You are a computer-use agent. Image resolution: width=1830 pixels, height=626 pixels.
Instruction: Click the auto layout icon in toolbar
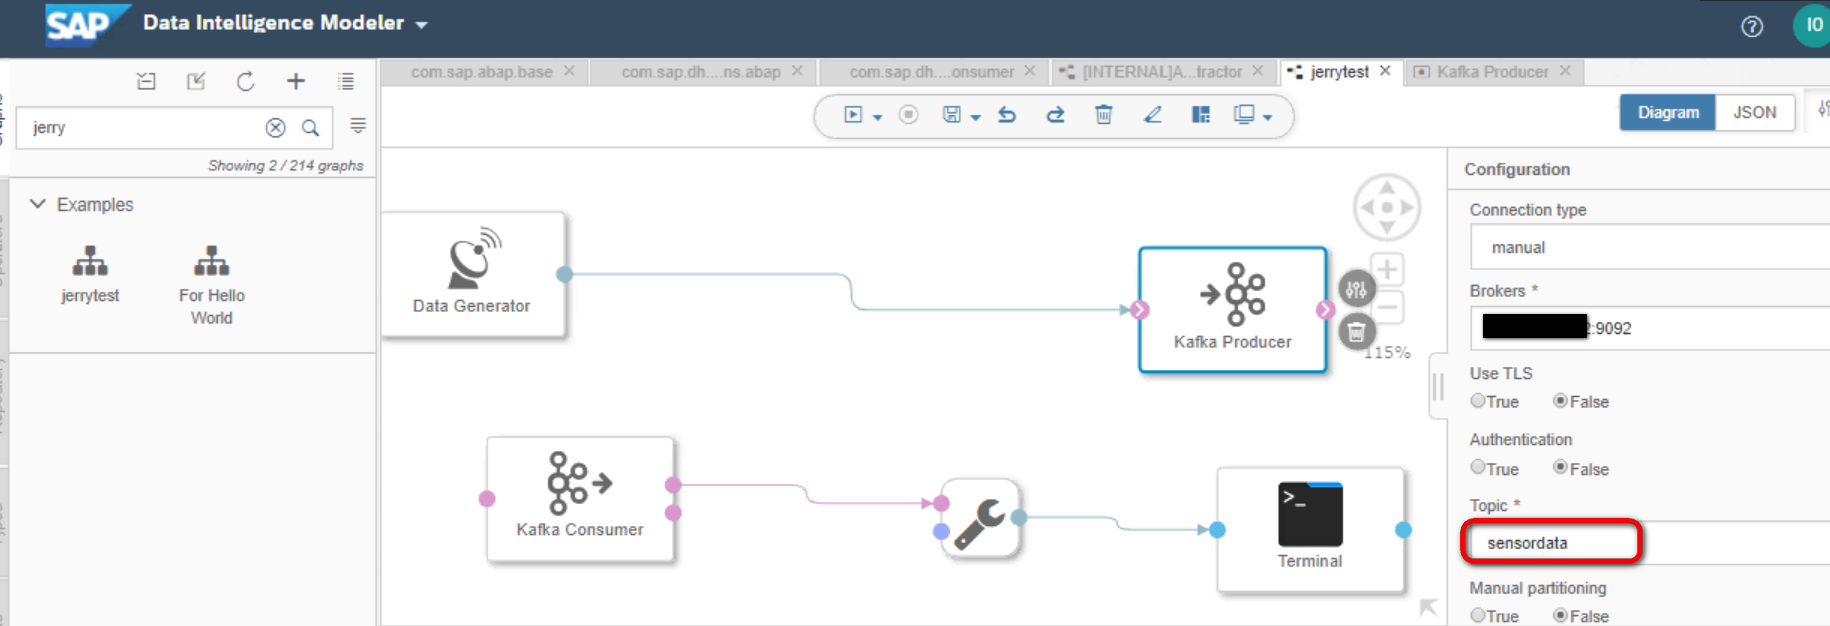(1201, 115)
